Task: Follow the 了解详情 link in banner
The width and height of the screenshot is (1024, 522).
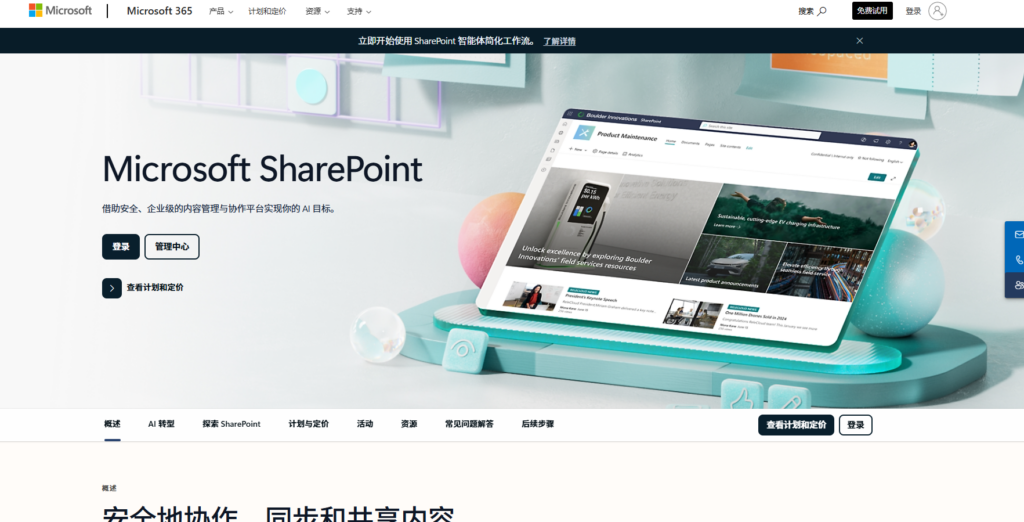Action: coord(560,41)
